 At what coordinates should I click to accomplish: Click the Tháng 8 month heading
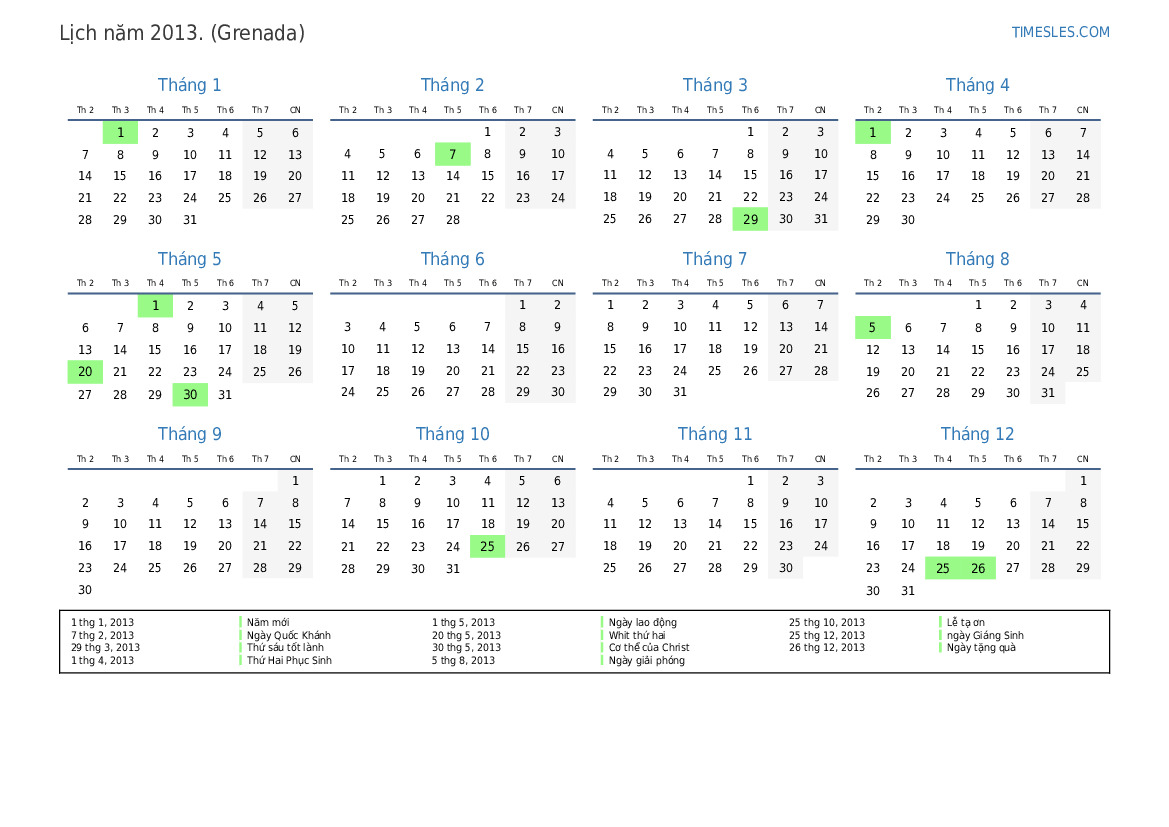tap(977, 259)
